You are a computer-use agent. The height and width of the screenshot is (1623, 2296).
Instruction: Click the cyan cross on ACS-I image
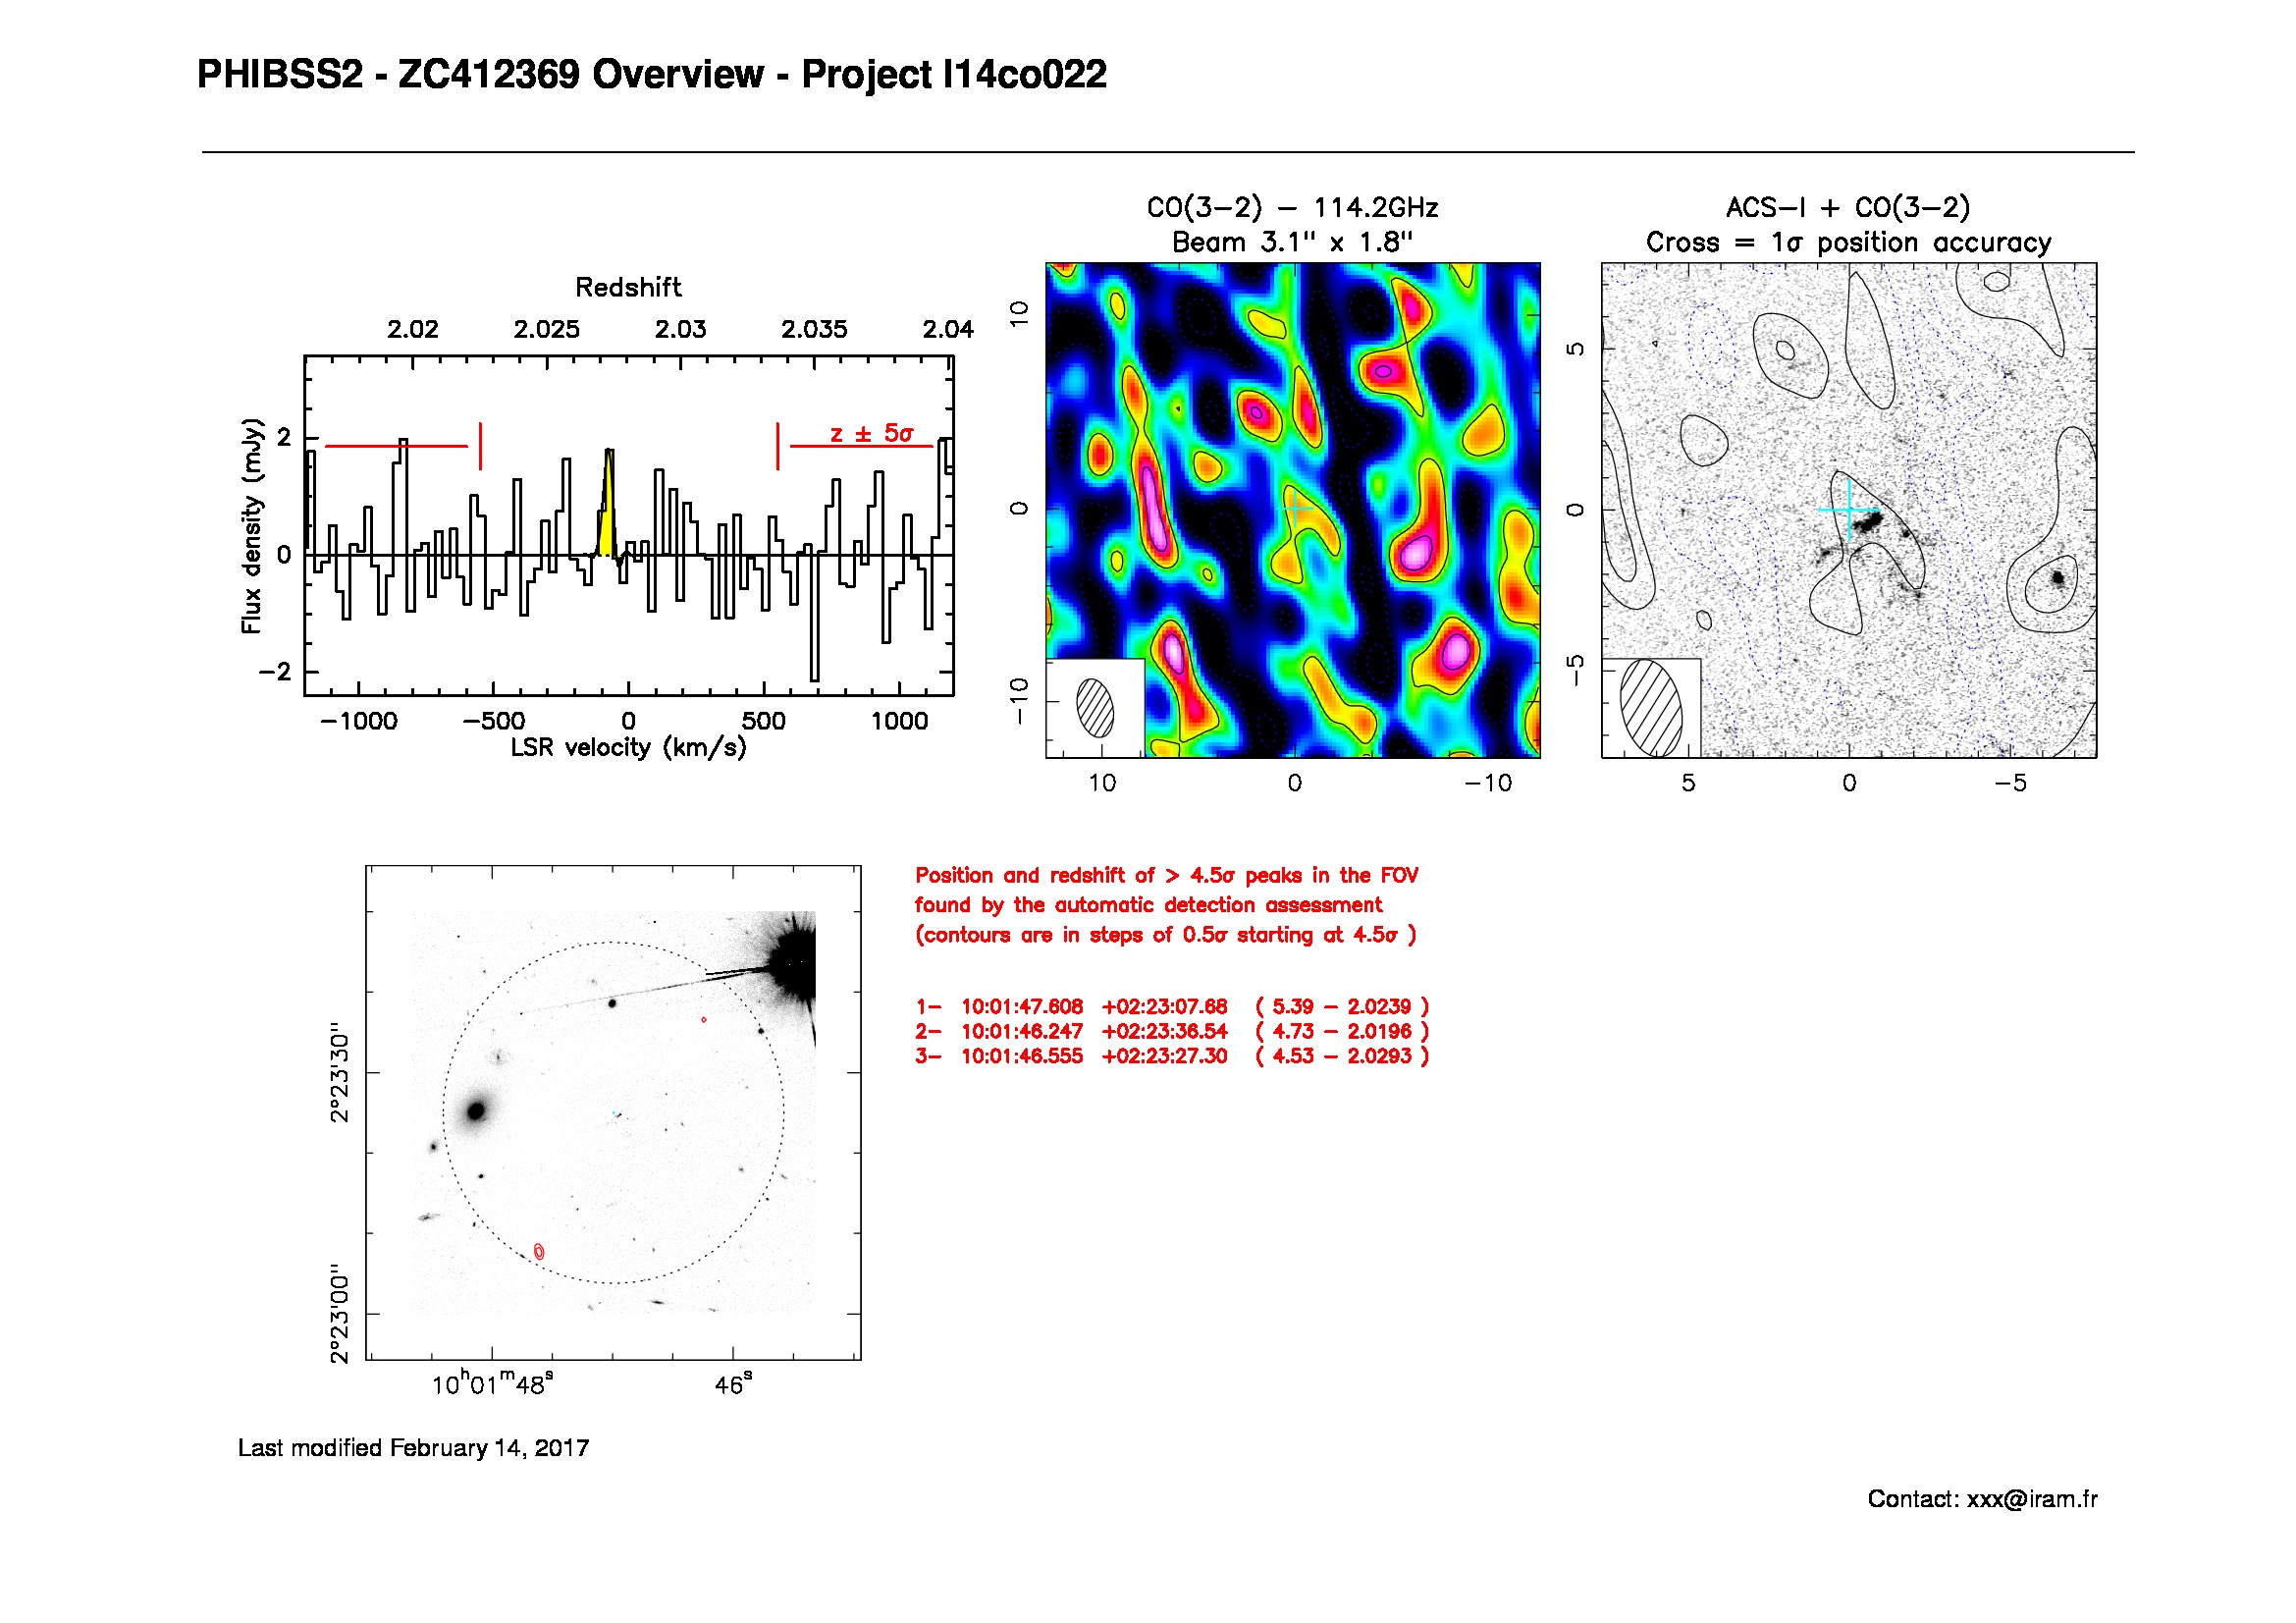click(1848, 510)
